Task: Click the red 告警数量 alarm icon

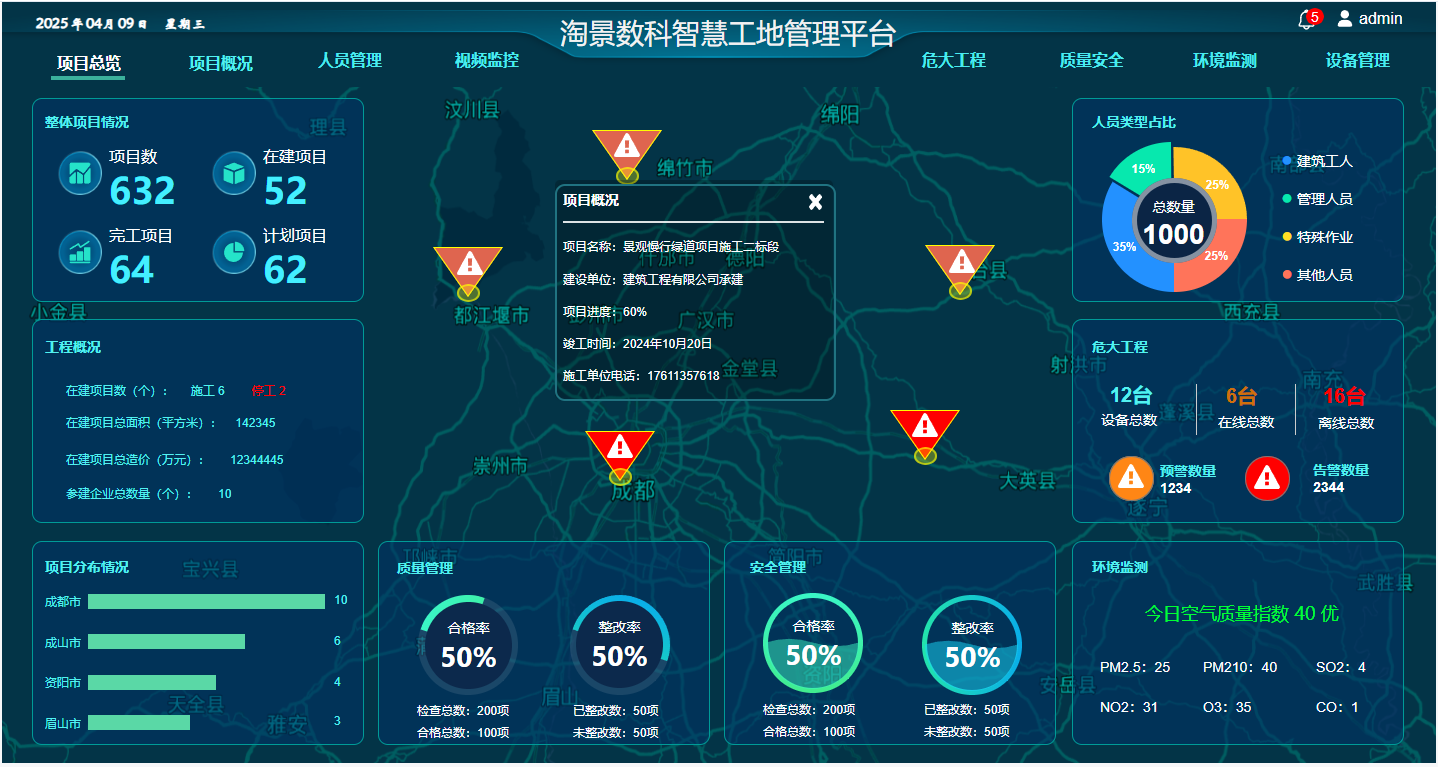Action: (1267, 478)
